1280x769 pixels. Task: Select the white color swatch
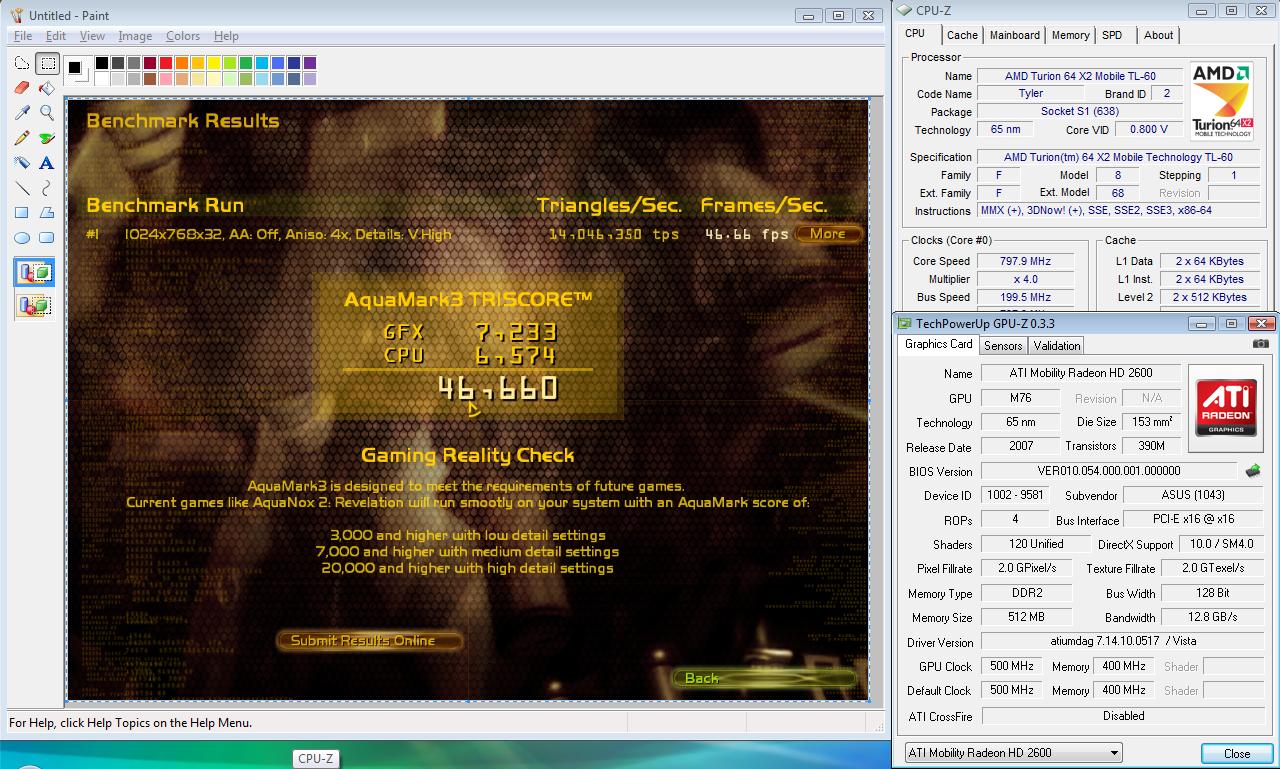tap(102, 79)
